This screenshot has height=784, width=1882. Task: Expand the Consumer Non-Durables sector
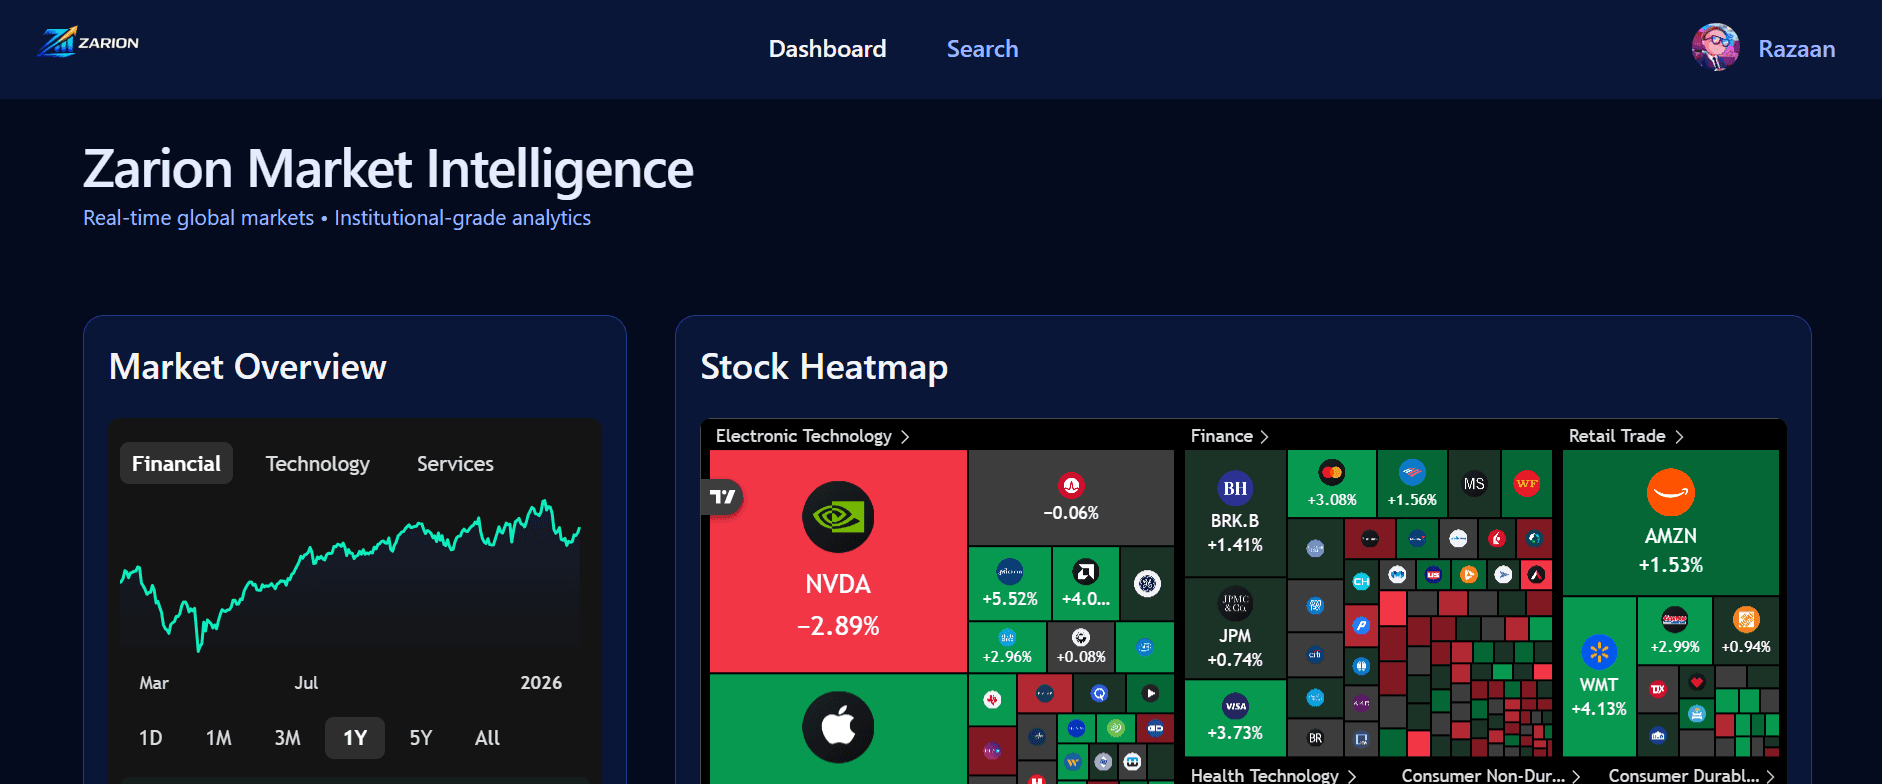[1491, 775]
